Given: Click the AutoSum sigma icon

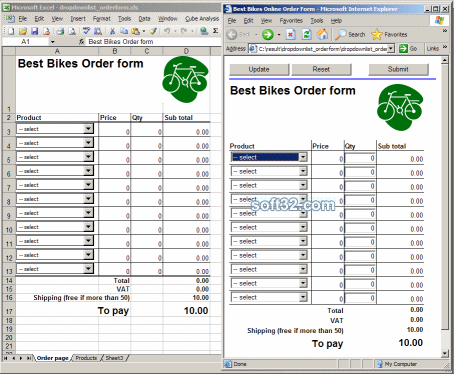Looking at the screenshot, I should (x=216, y=31).
